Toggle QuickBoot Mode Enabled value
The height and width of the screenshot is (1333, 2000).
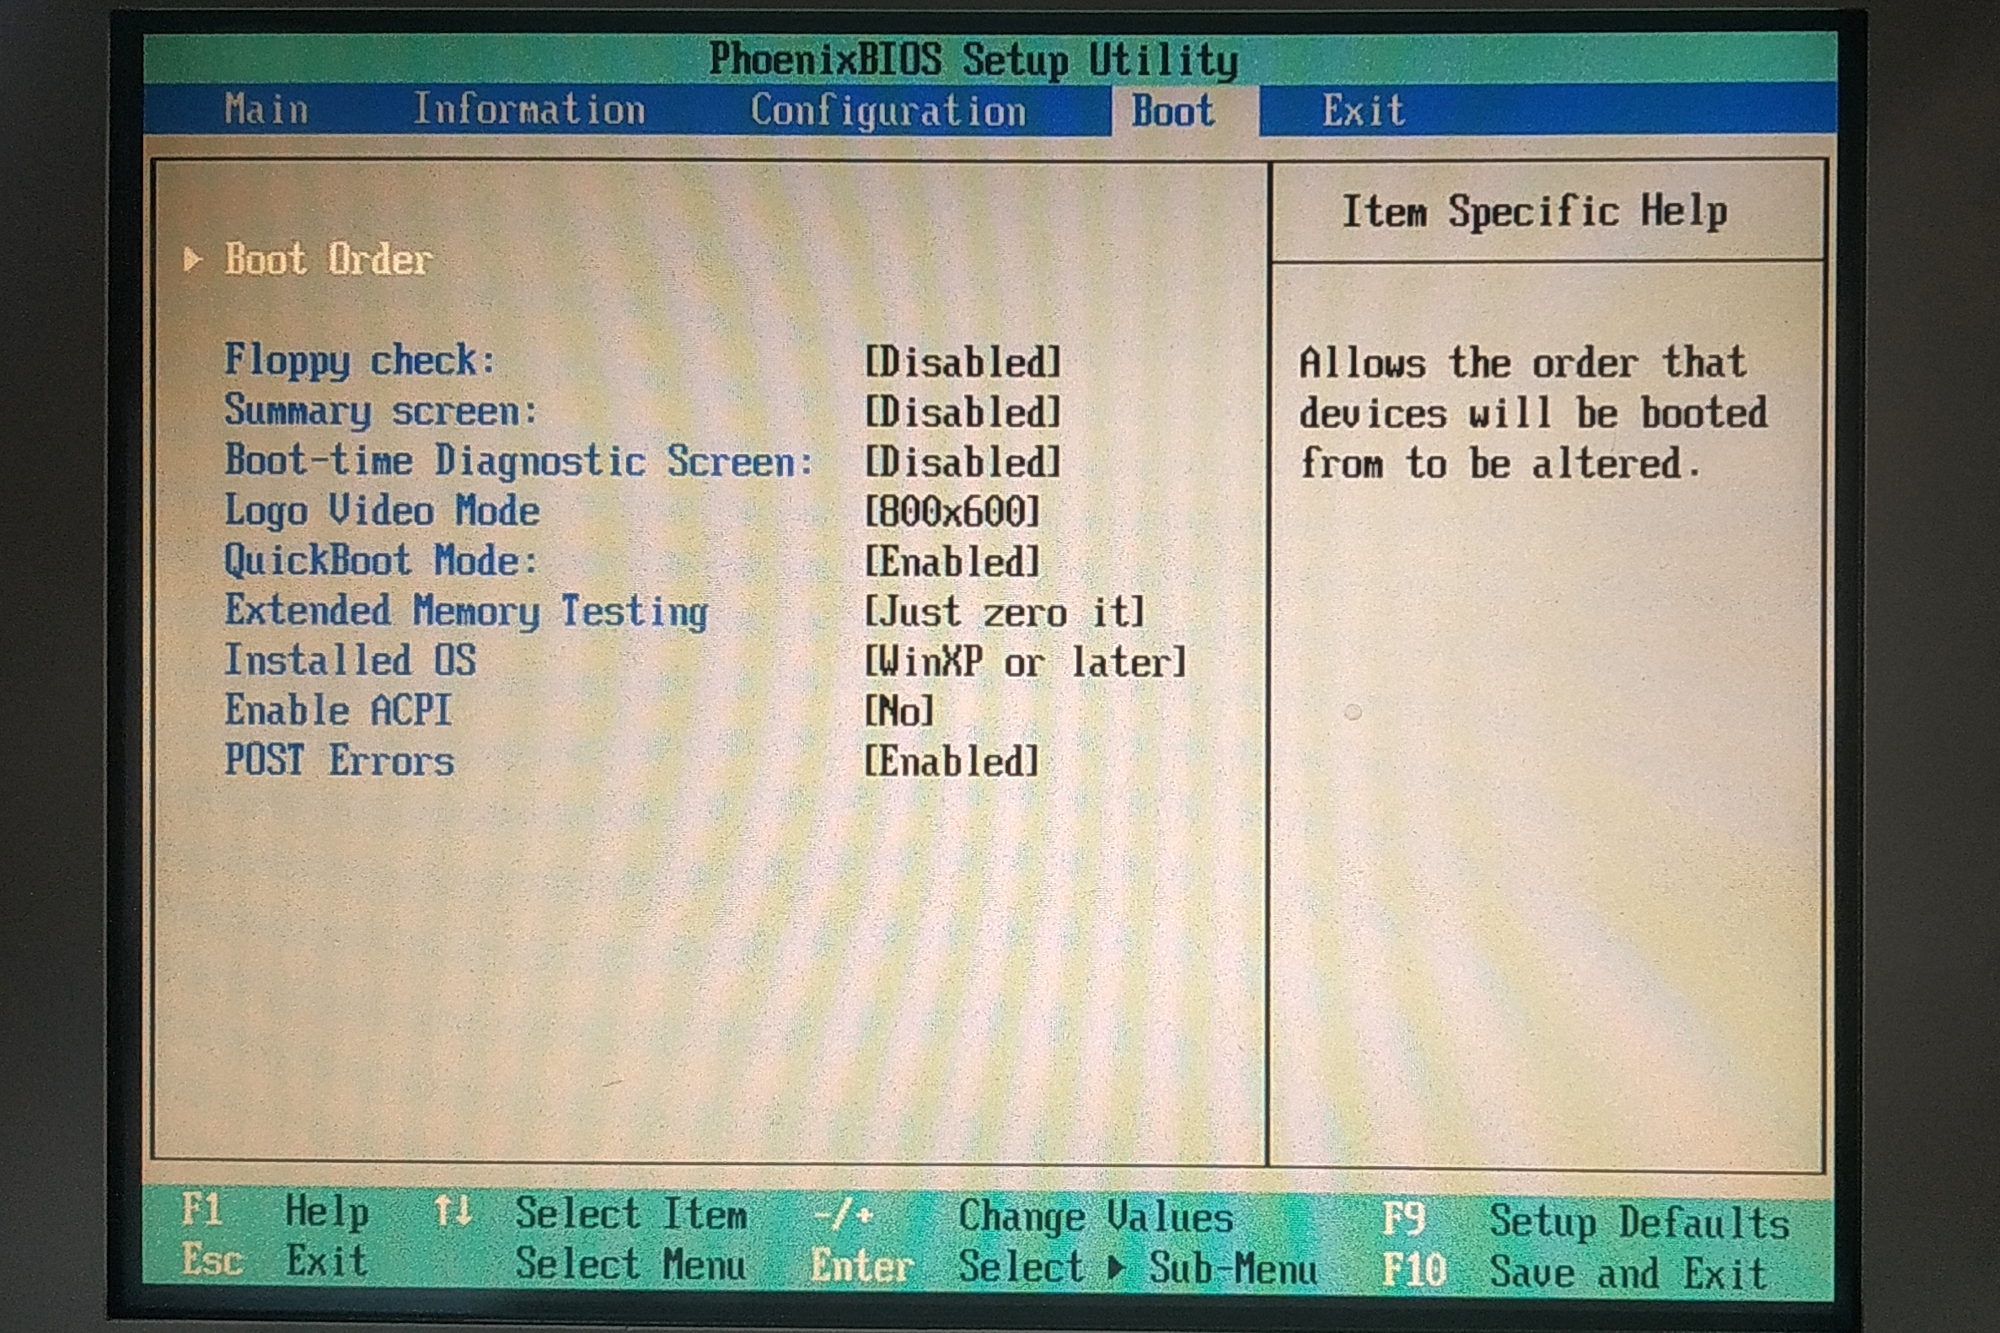click(952, 562)
